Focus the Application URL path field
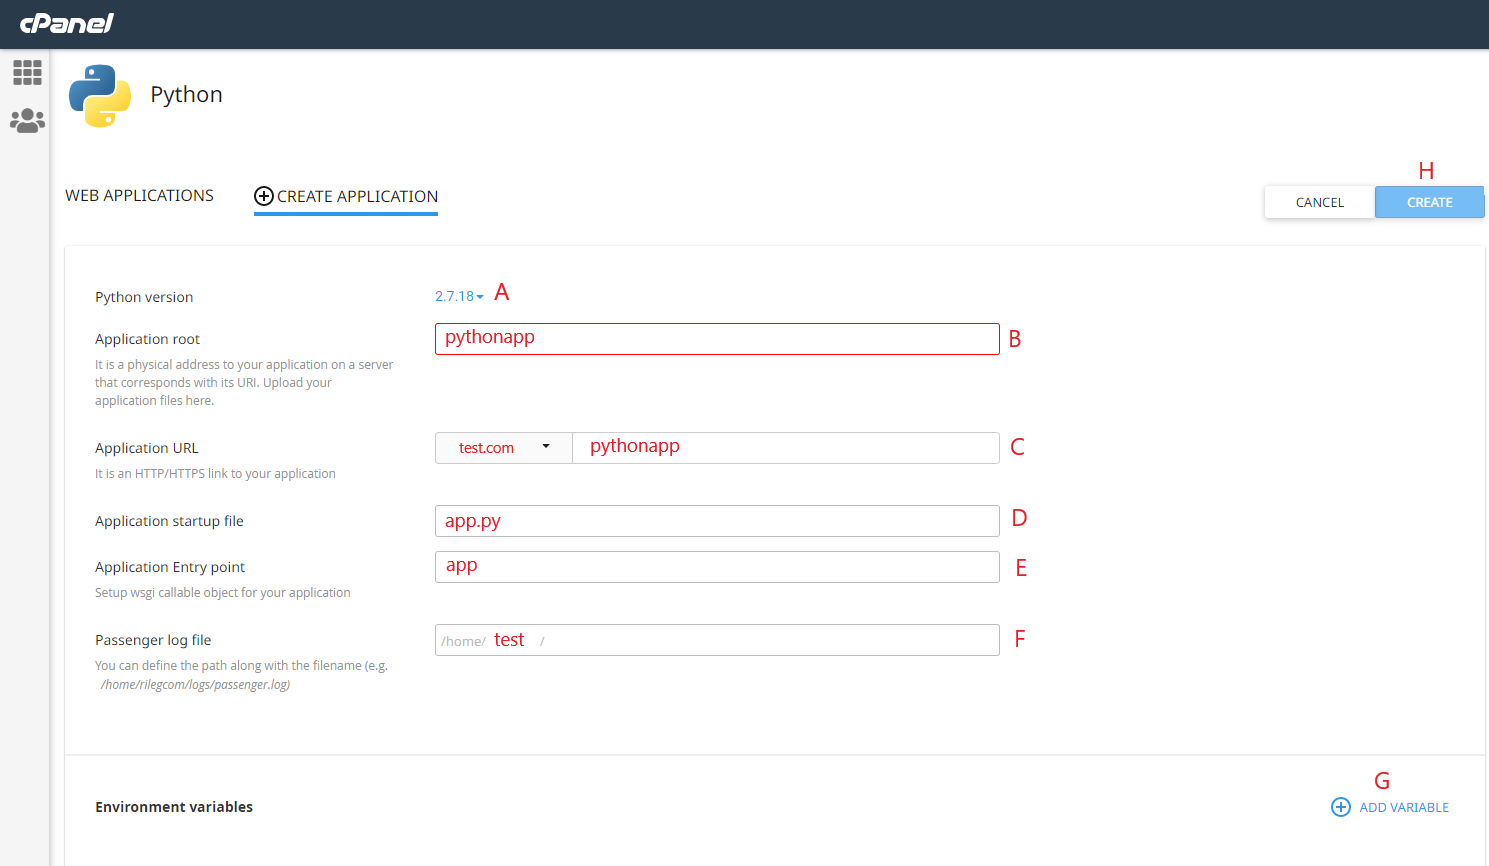1489x866 pixels. [x=786, y=448]
